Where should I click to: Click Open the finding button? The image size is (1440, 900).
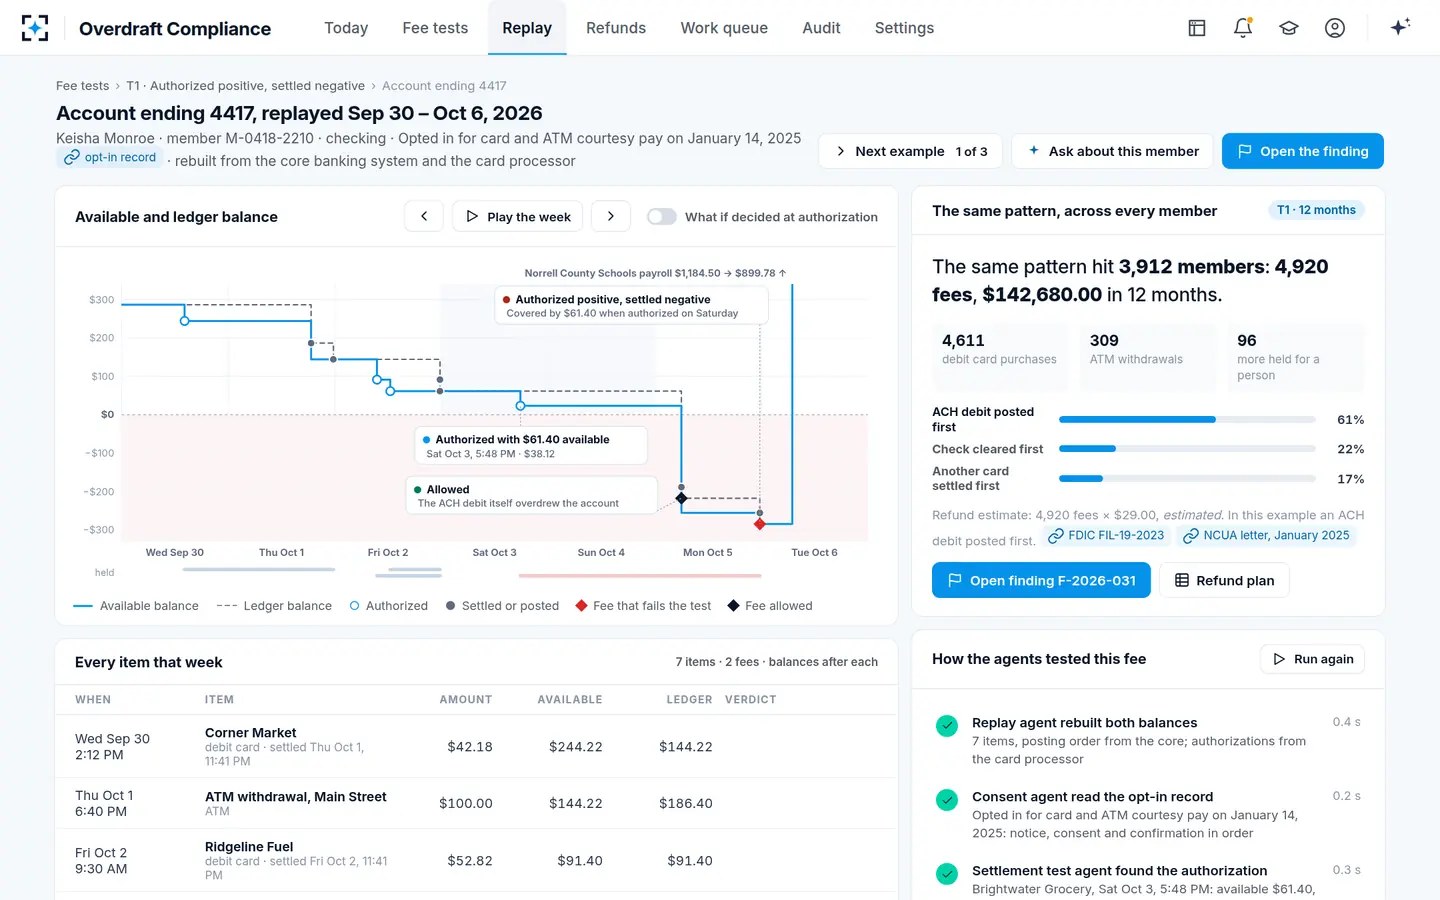[x=1303, y=151]
